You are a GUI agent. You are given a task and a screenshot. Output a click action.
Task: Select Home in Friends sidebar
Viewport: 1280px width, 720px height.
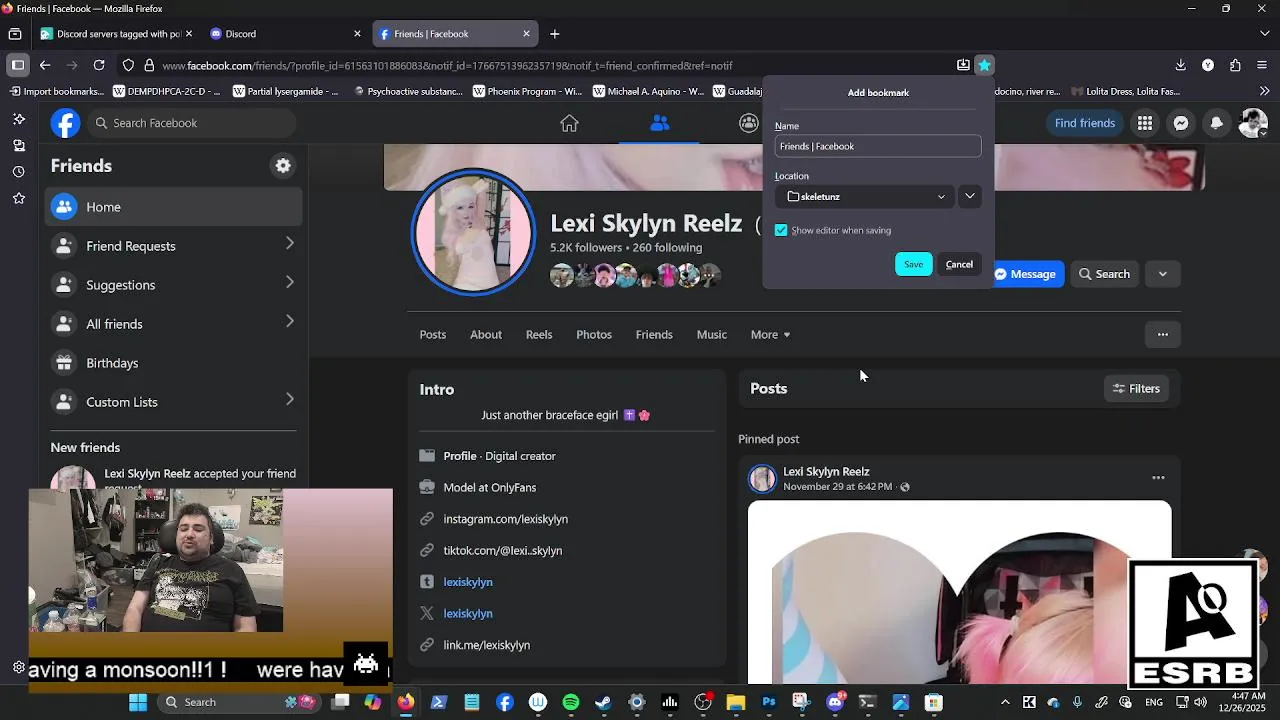(174, 207)
